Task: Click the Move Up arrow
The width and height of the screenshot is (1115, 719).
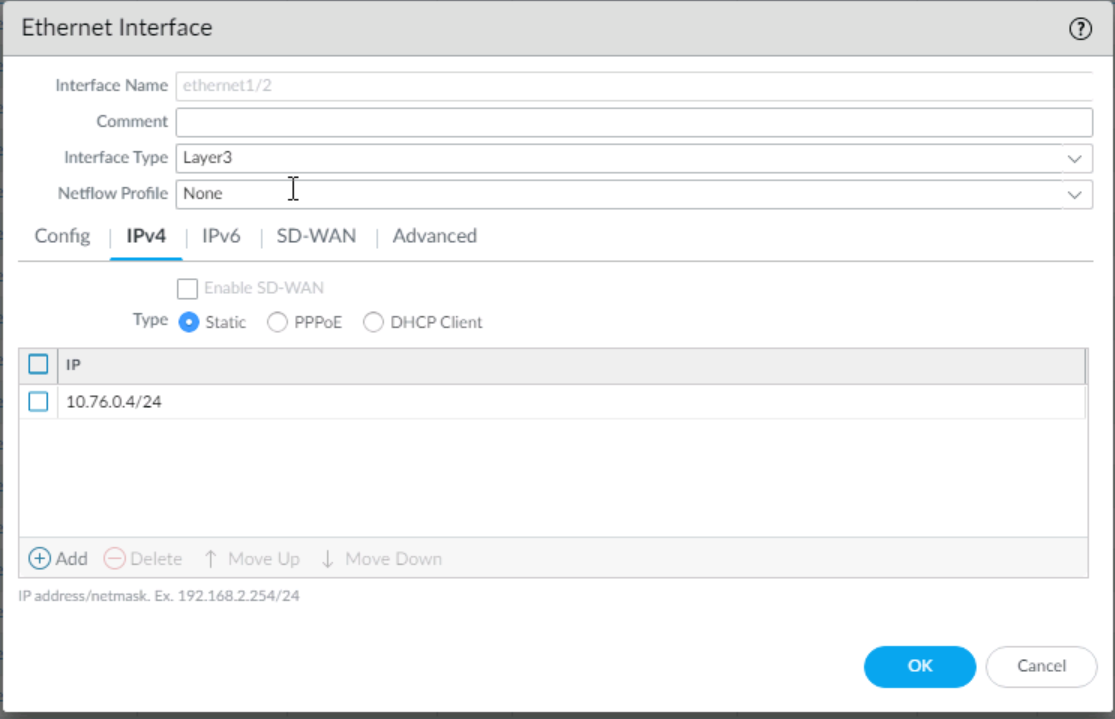Action: pos(210,559)
